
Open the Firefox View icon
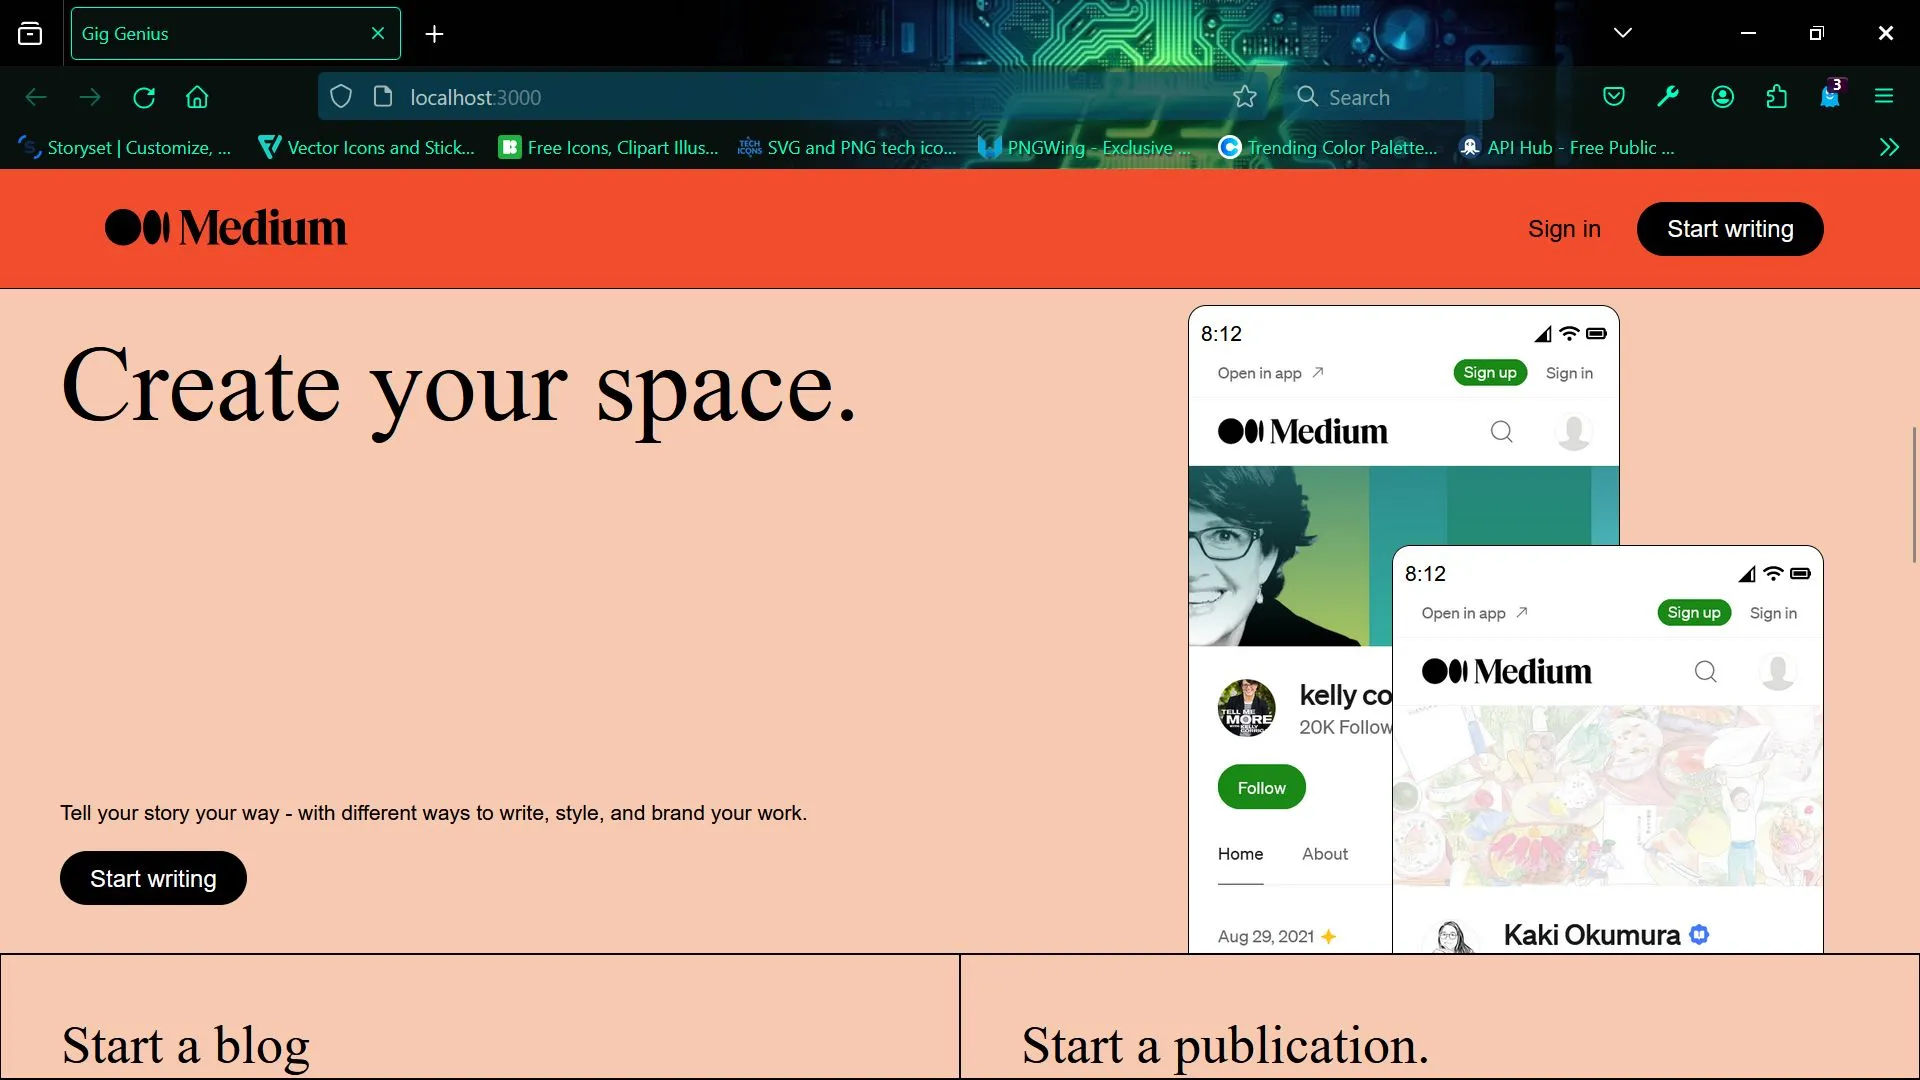pos(30,33)
